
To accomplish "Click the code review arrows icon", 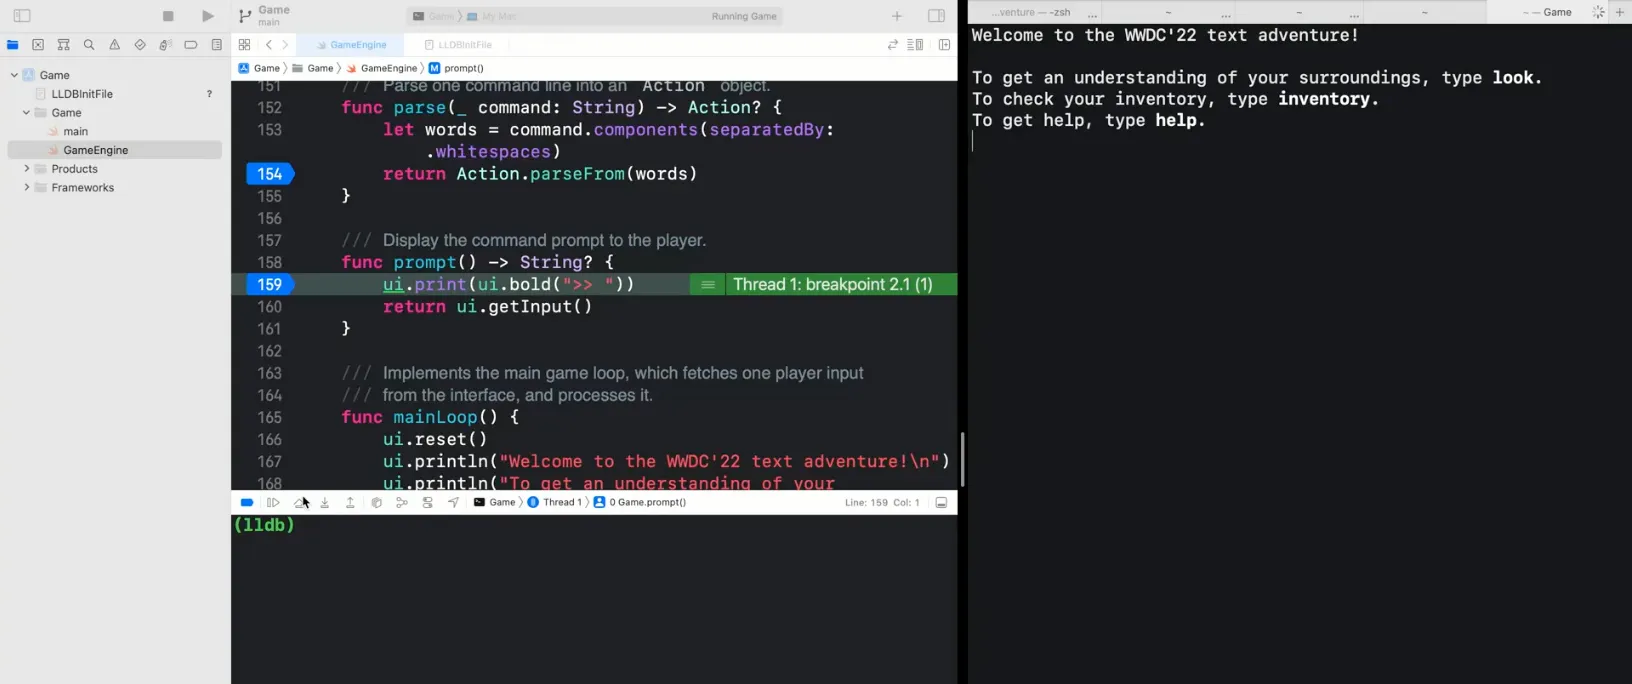I will pyautogui.click(x=893, y=45).
